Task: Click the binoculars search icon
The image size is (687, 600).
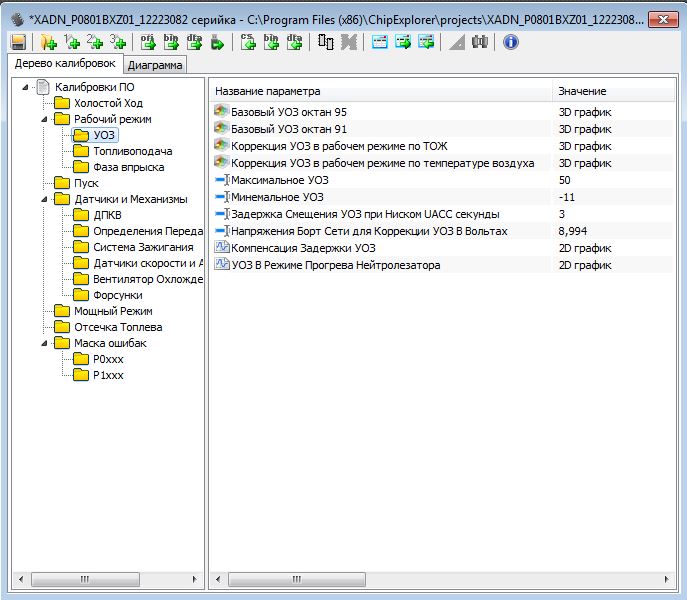Action: [480, 42]
